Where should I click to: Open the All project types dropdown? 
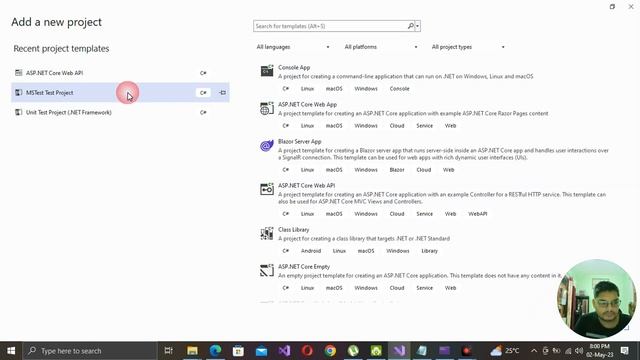[x=468, y=47]
